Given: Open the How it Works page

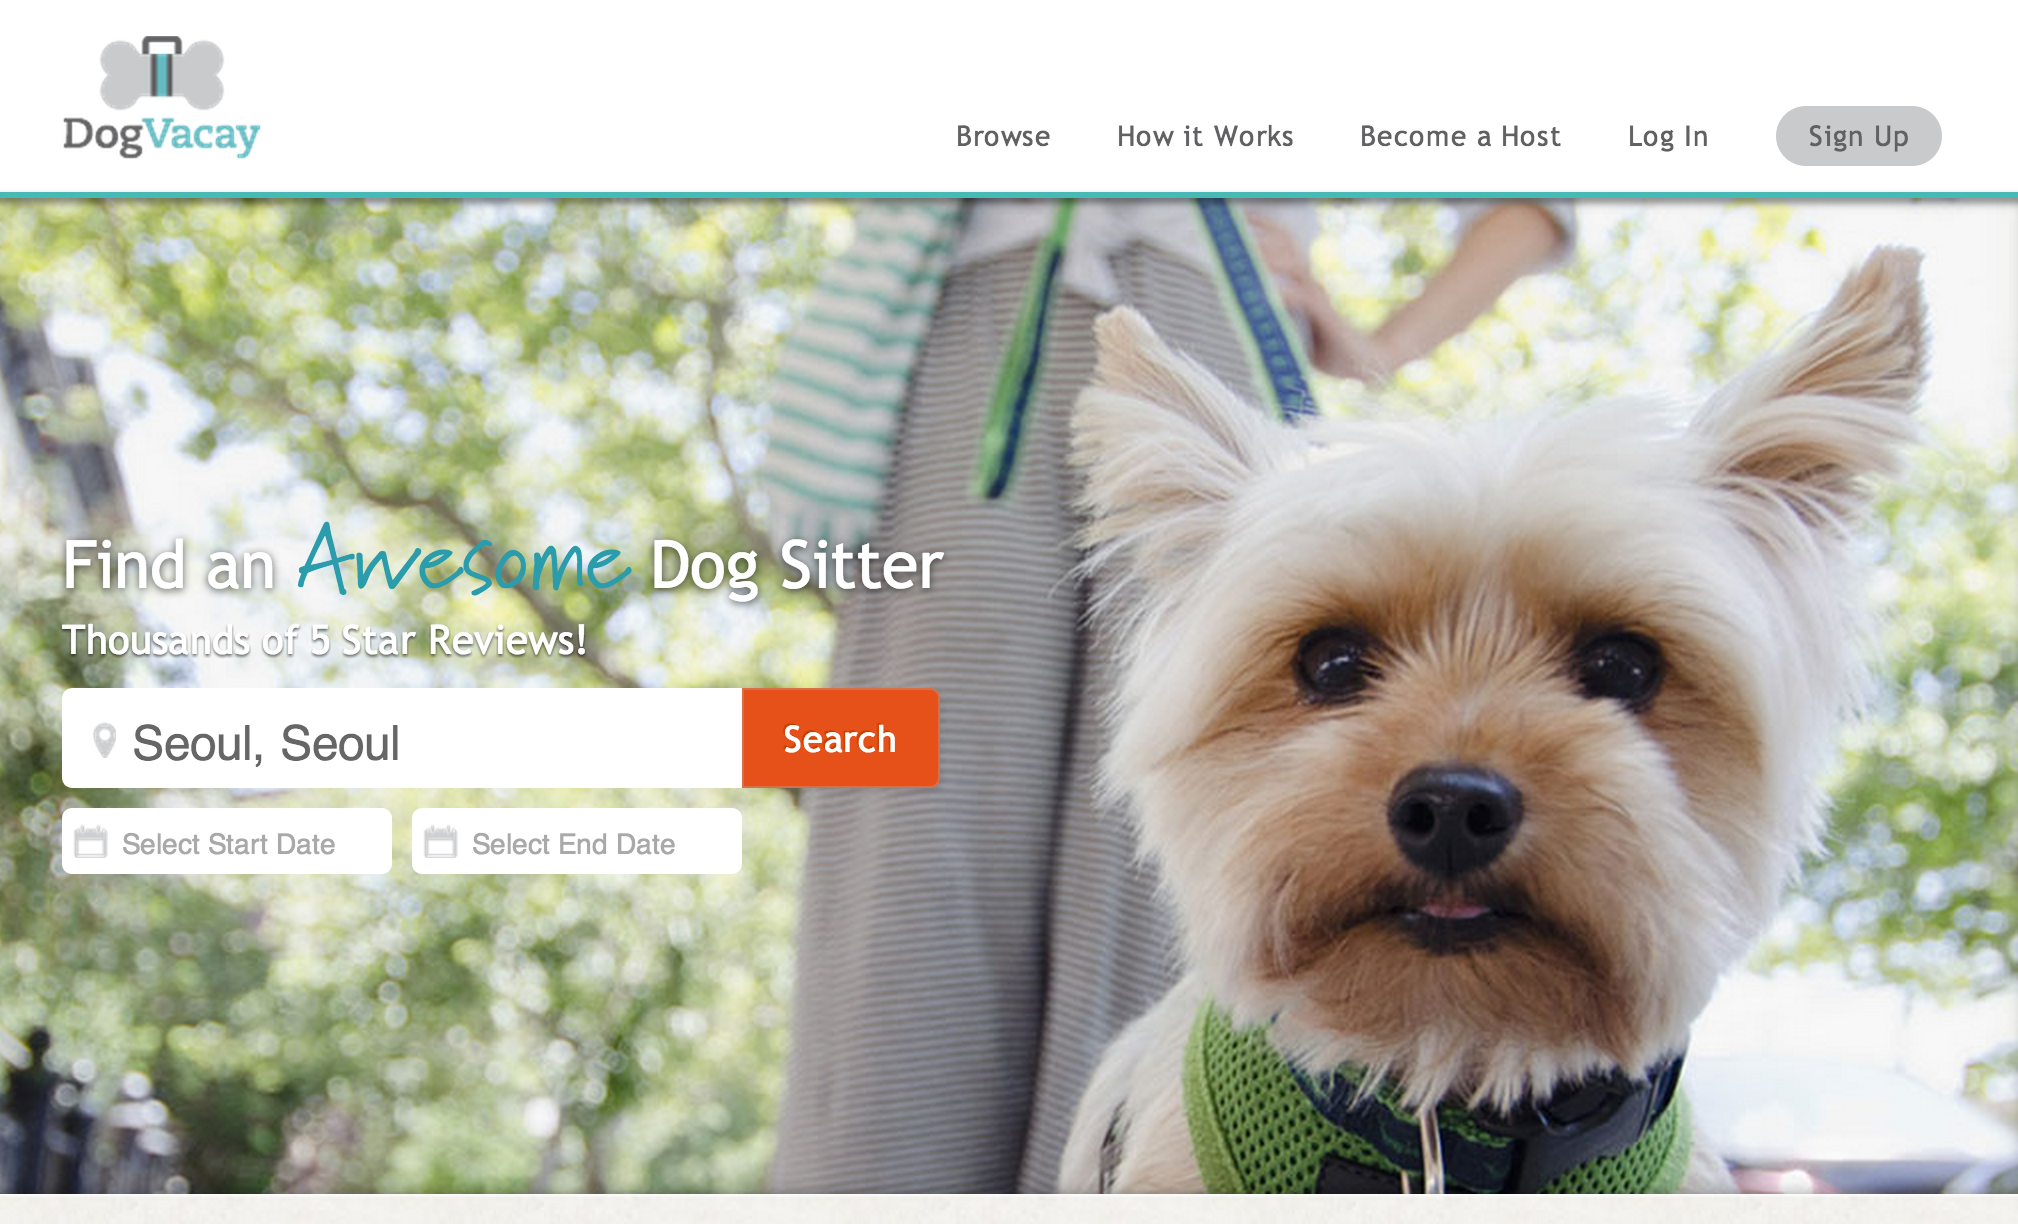Looking at the screenshot, I should (1205, 136).
